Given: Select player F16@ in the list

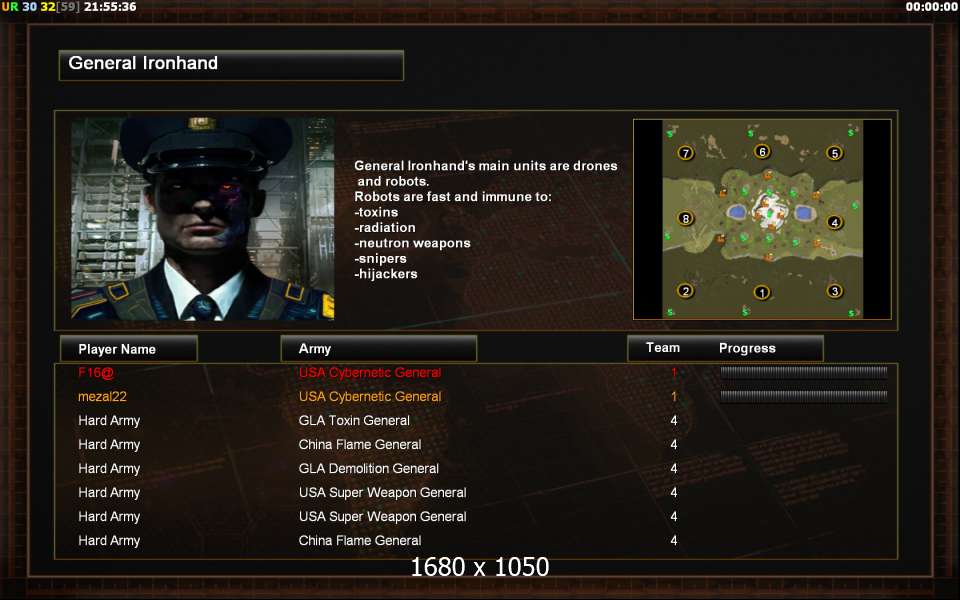Looking at the screenshot, I should coord(96,372).
